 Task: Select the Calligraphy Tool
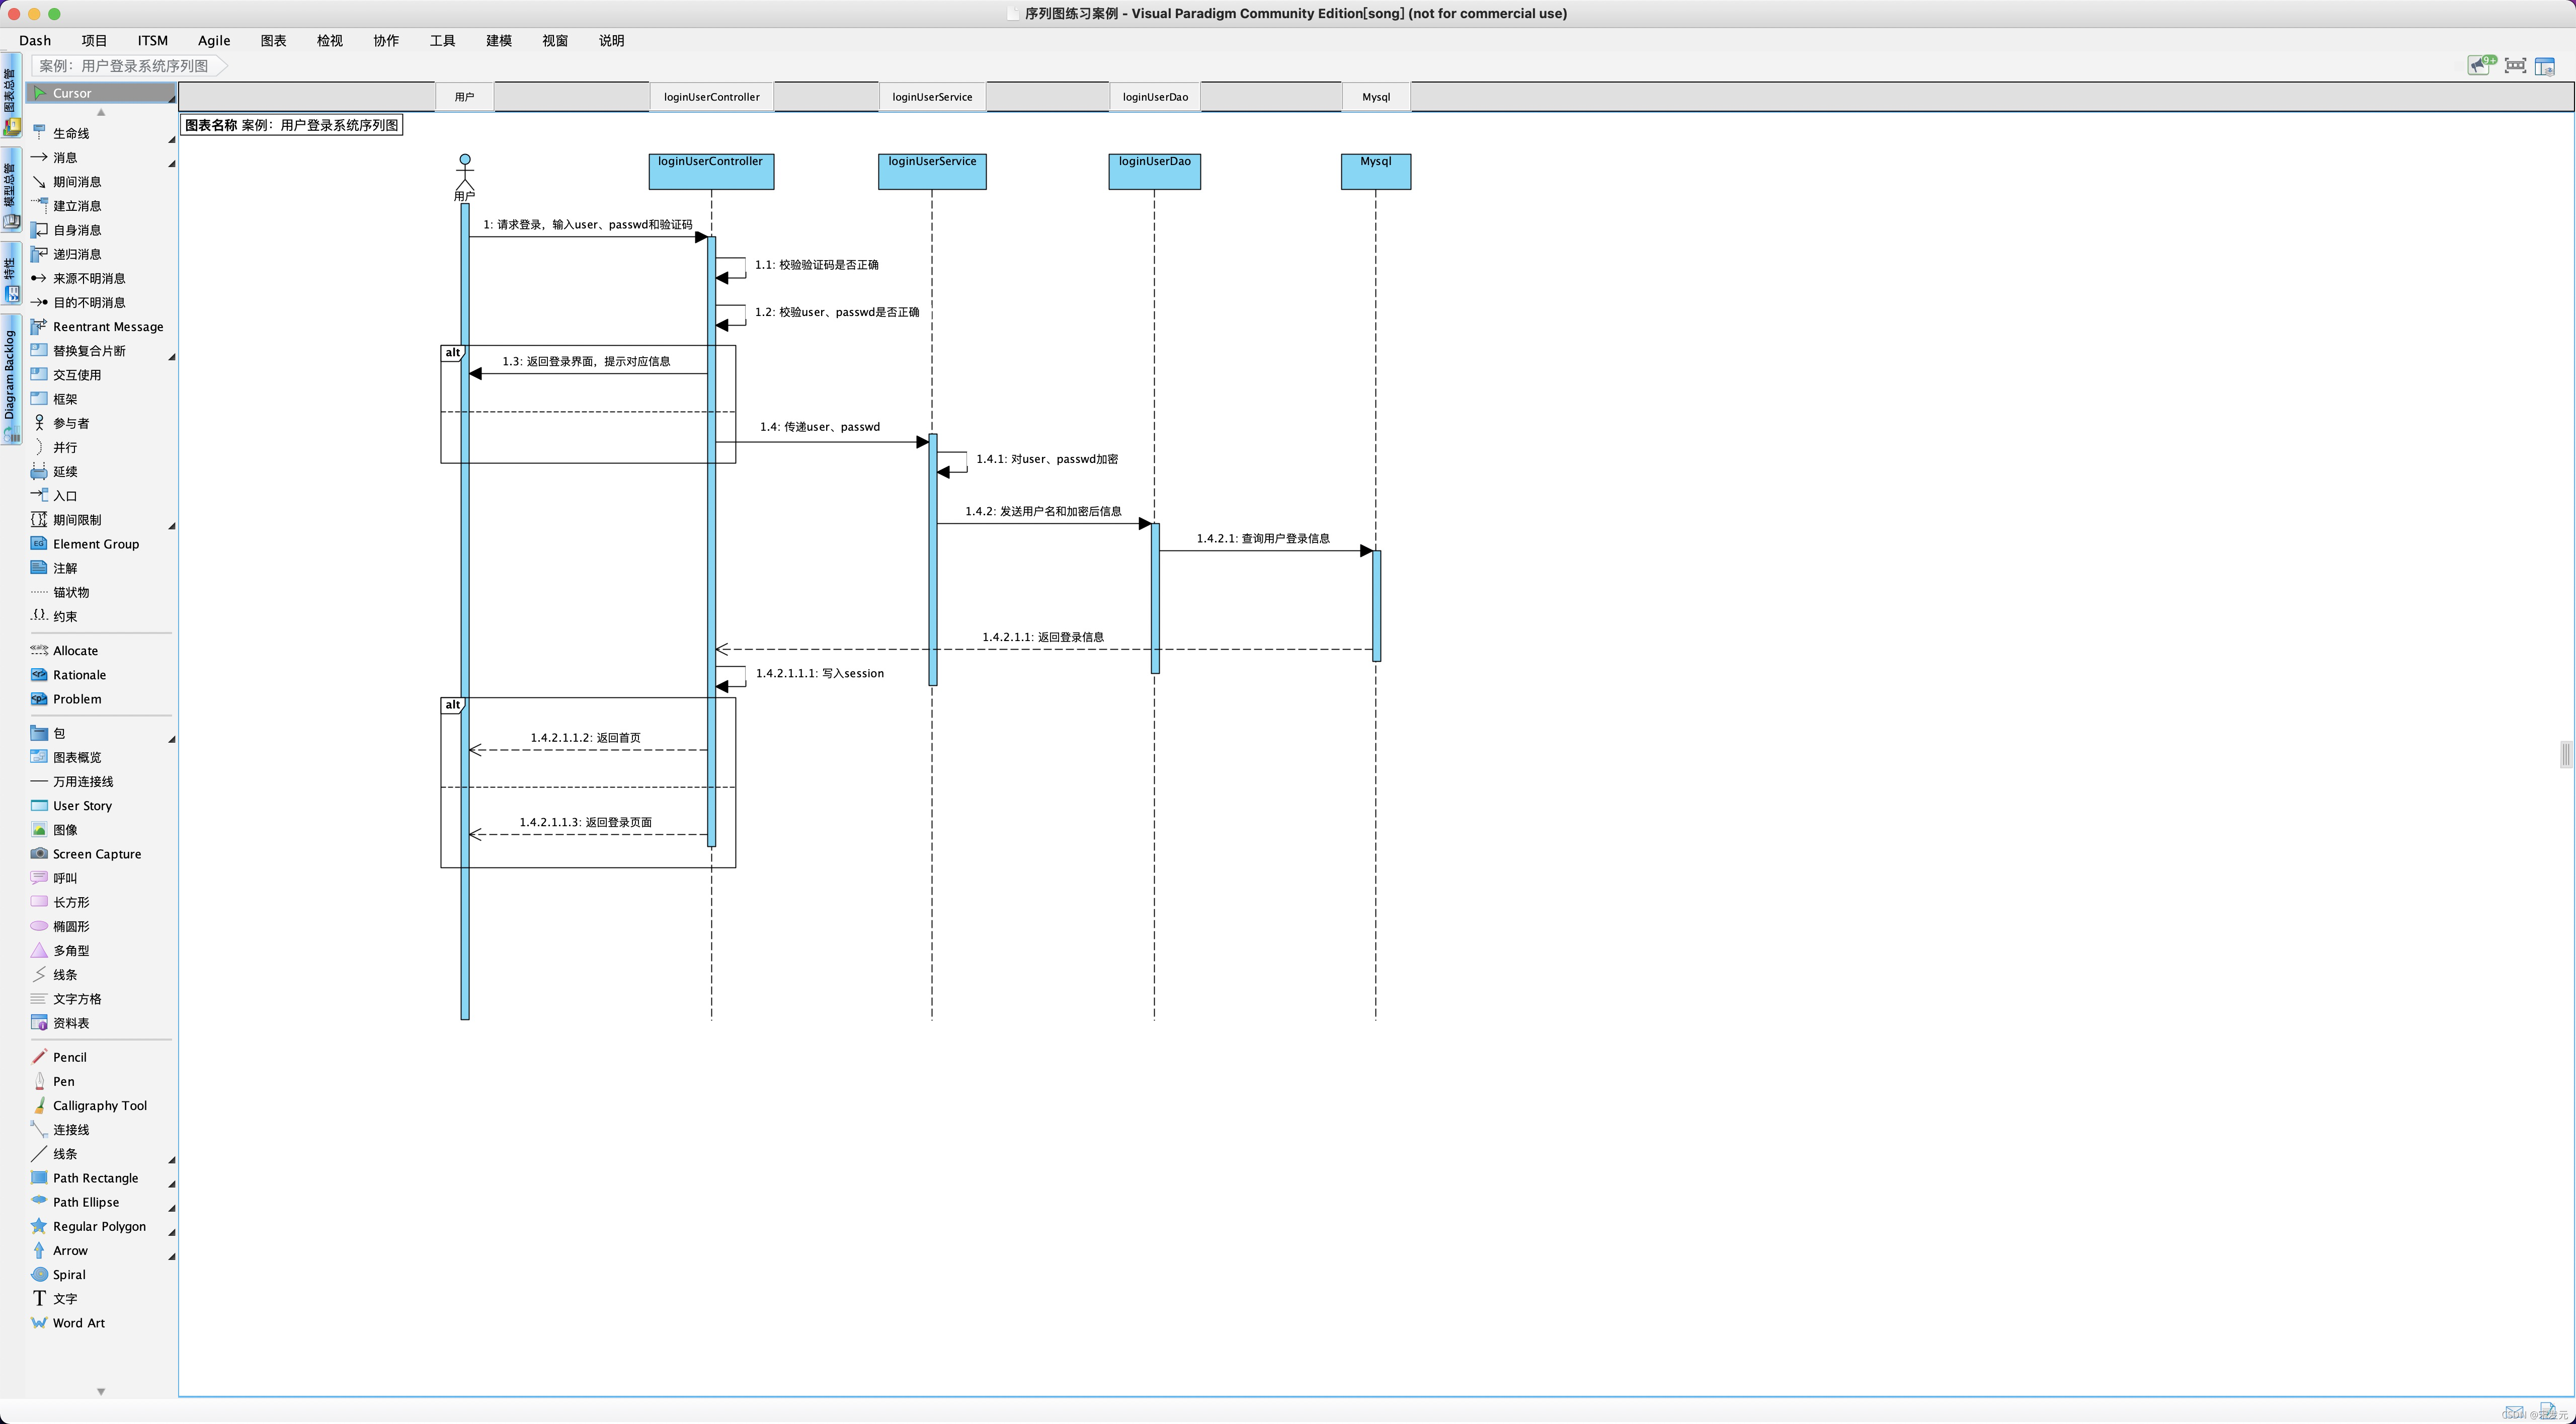pos(100,1106)
